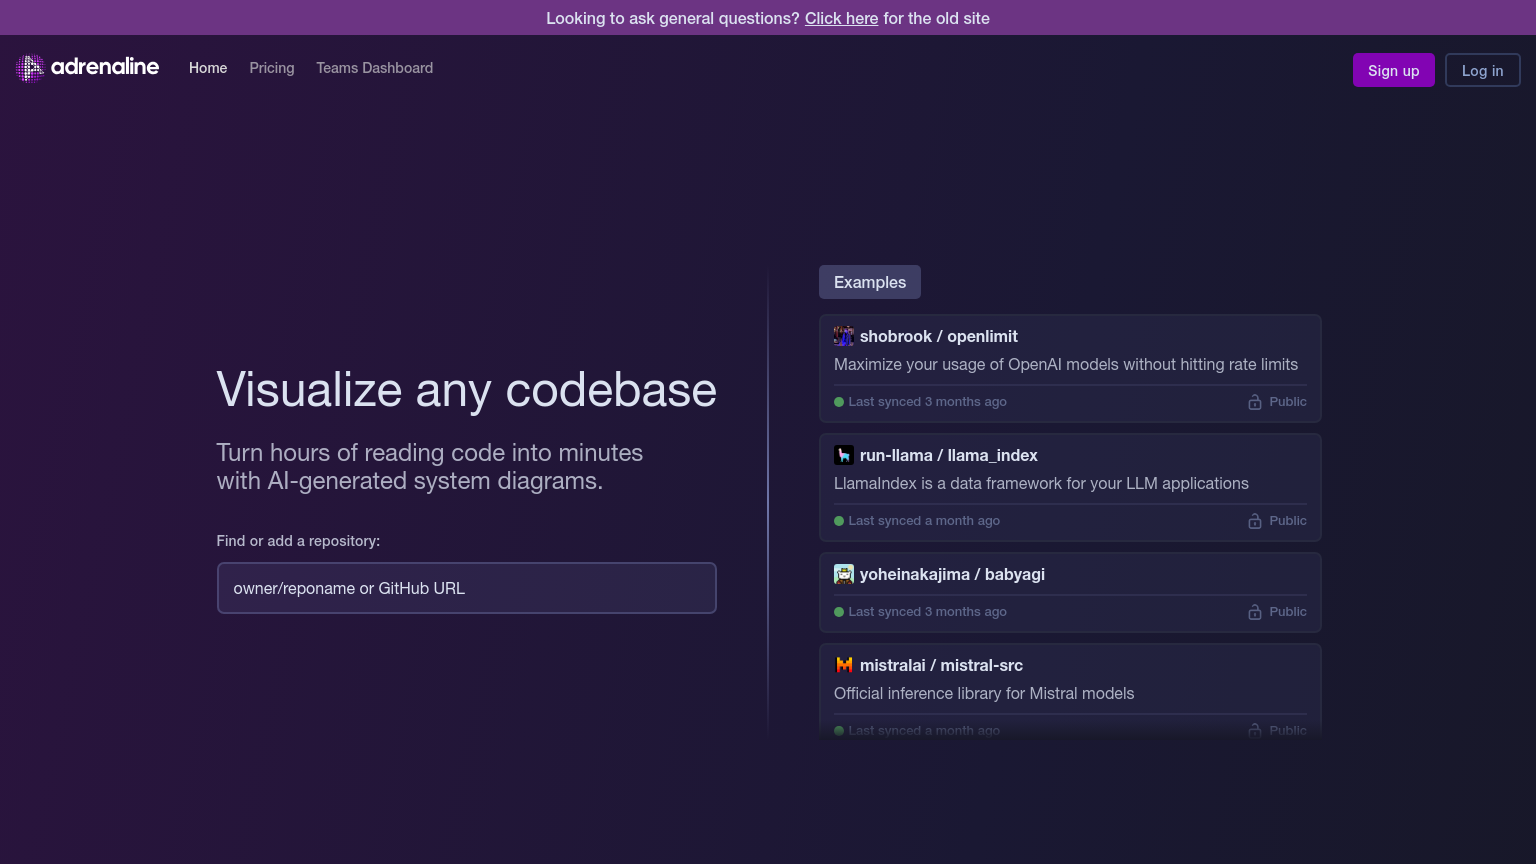The height and width of the screenshot is (864, 1536).
Task: Open the Teams Dashboard menu item
Action: pos(374,68)
